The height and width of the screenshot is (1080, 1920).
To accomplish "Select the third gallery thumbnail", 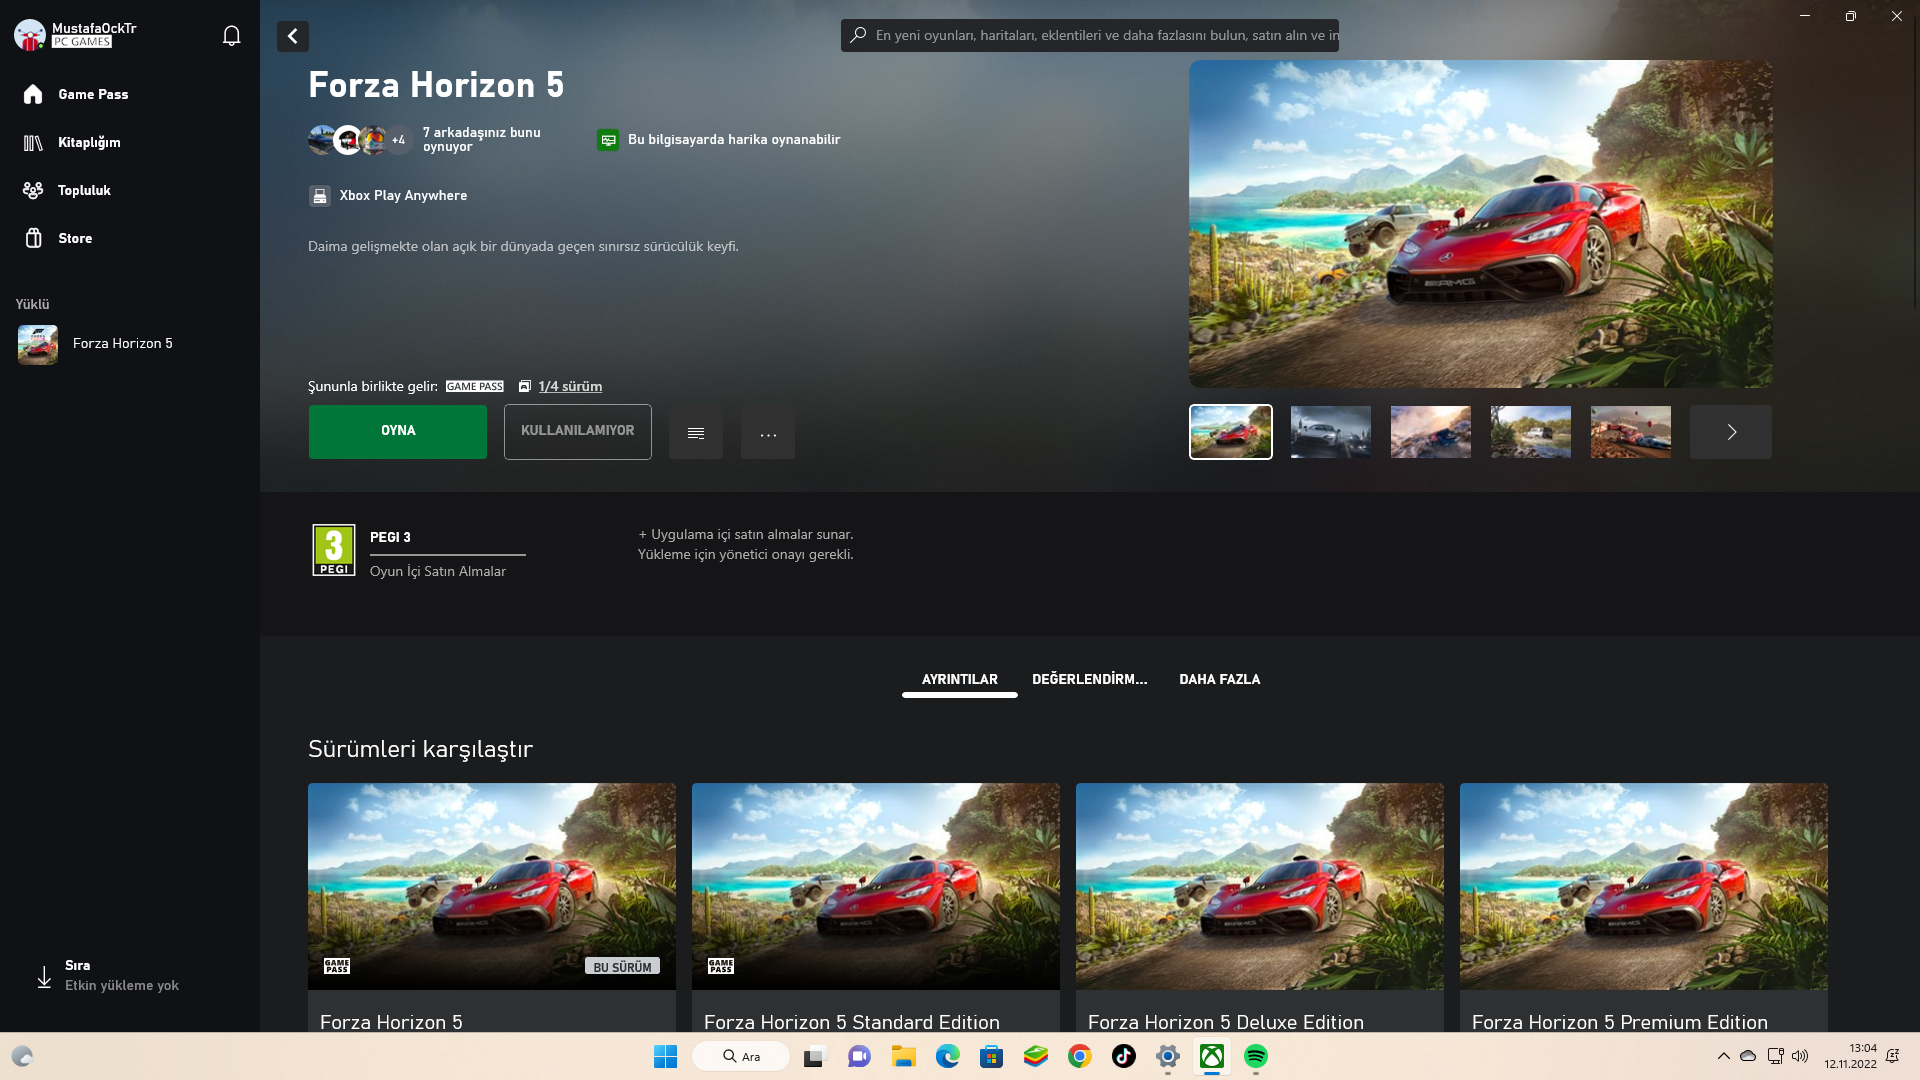I will tap(1431, 432).
